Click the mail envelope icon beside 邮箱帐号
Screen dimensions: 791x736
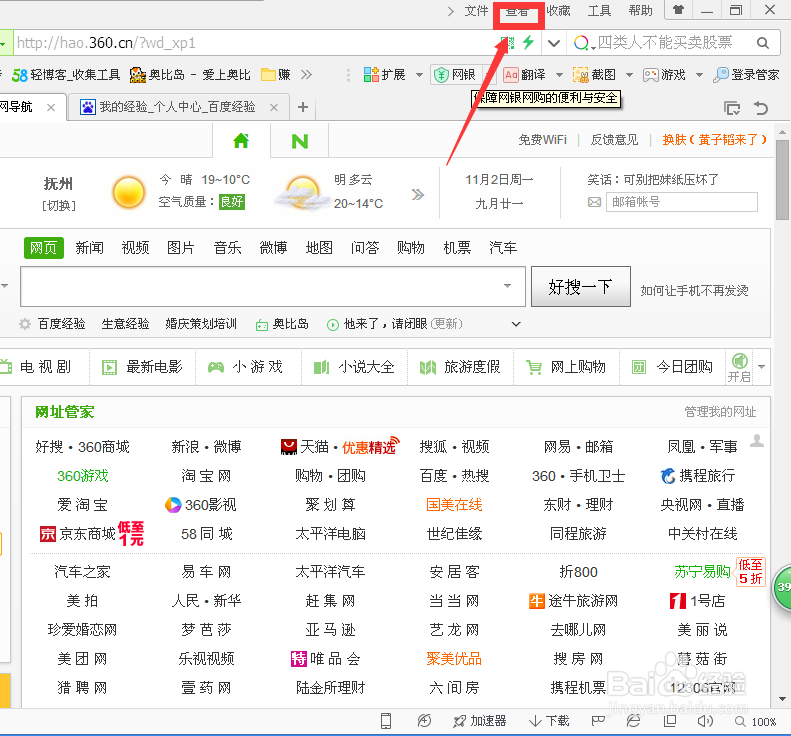pyautogui.click(x=594, y=202)
